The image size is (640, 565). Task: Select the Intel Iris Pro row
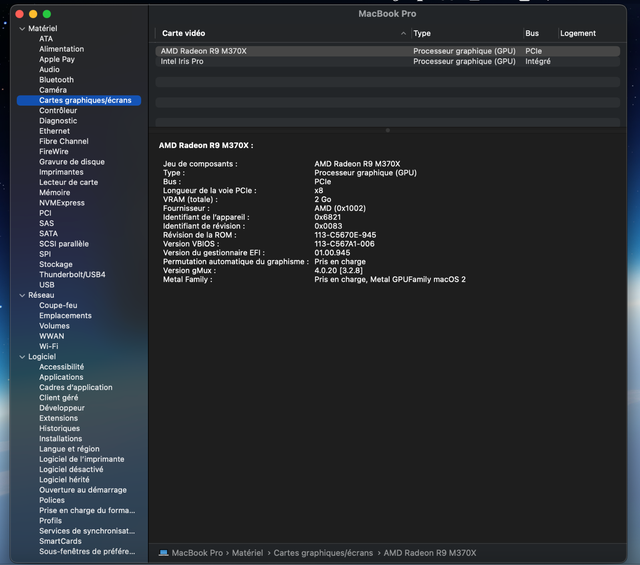[388, 61]
